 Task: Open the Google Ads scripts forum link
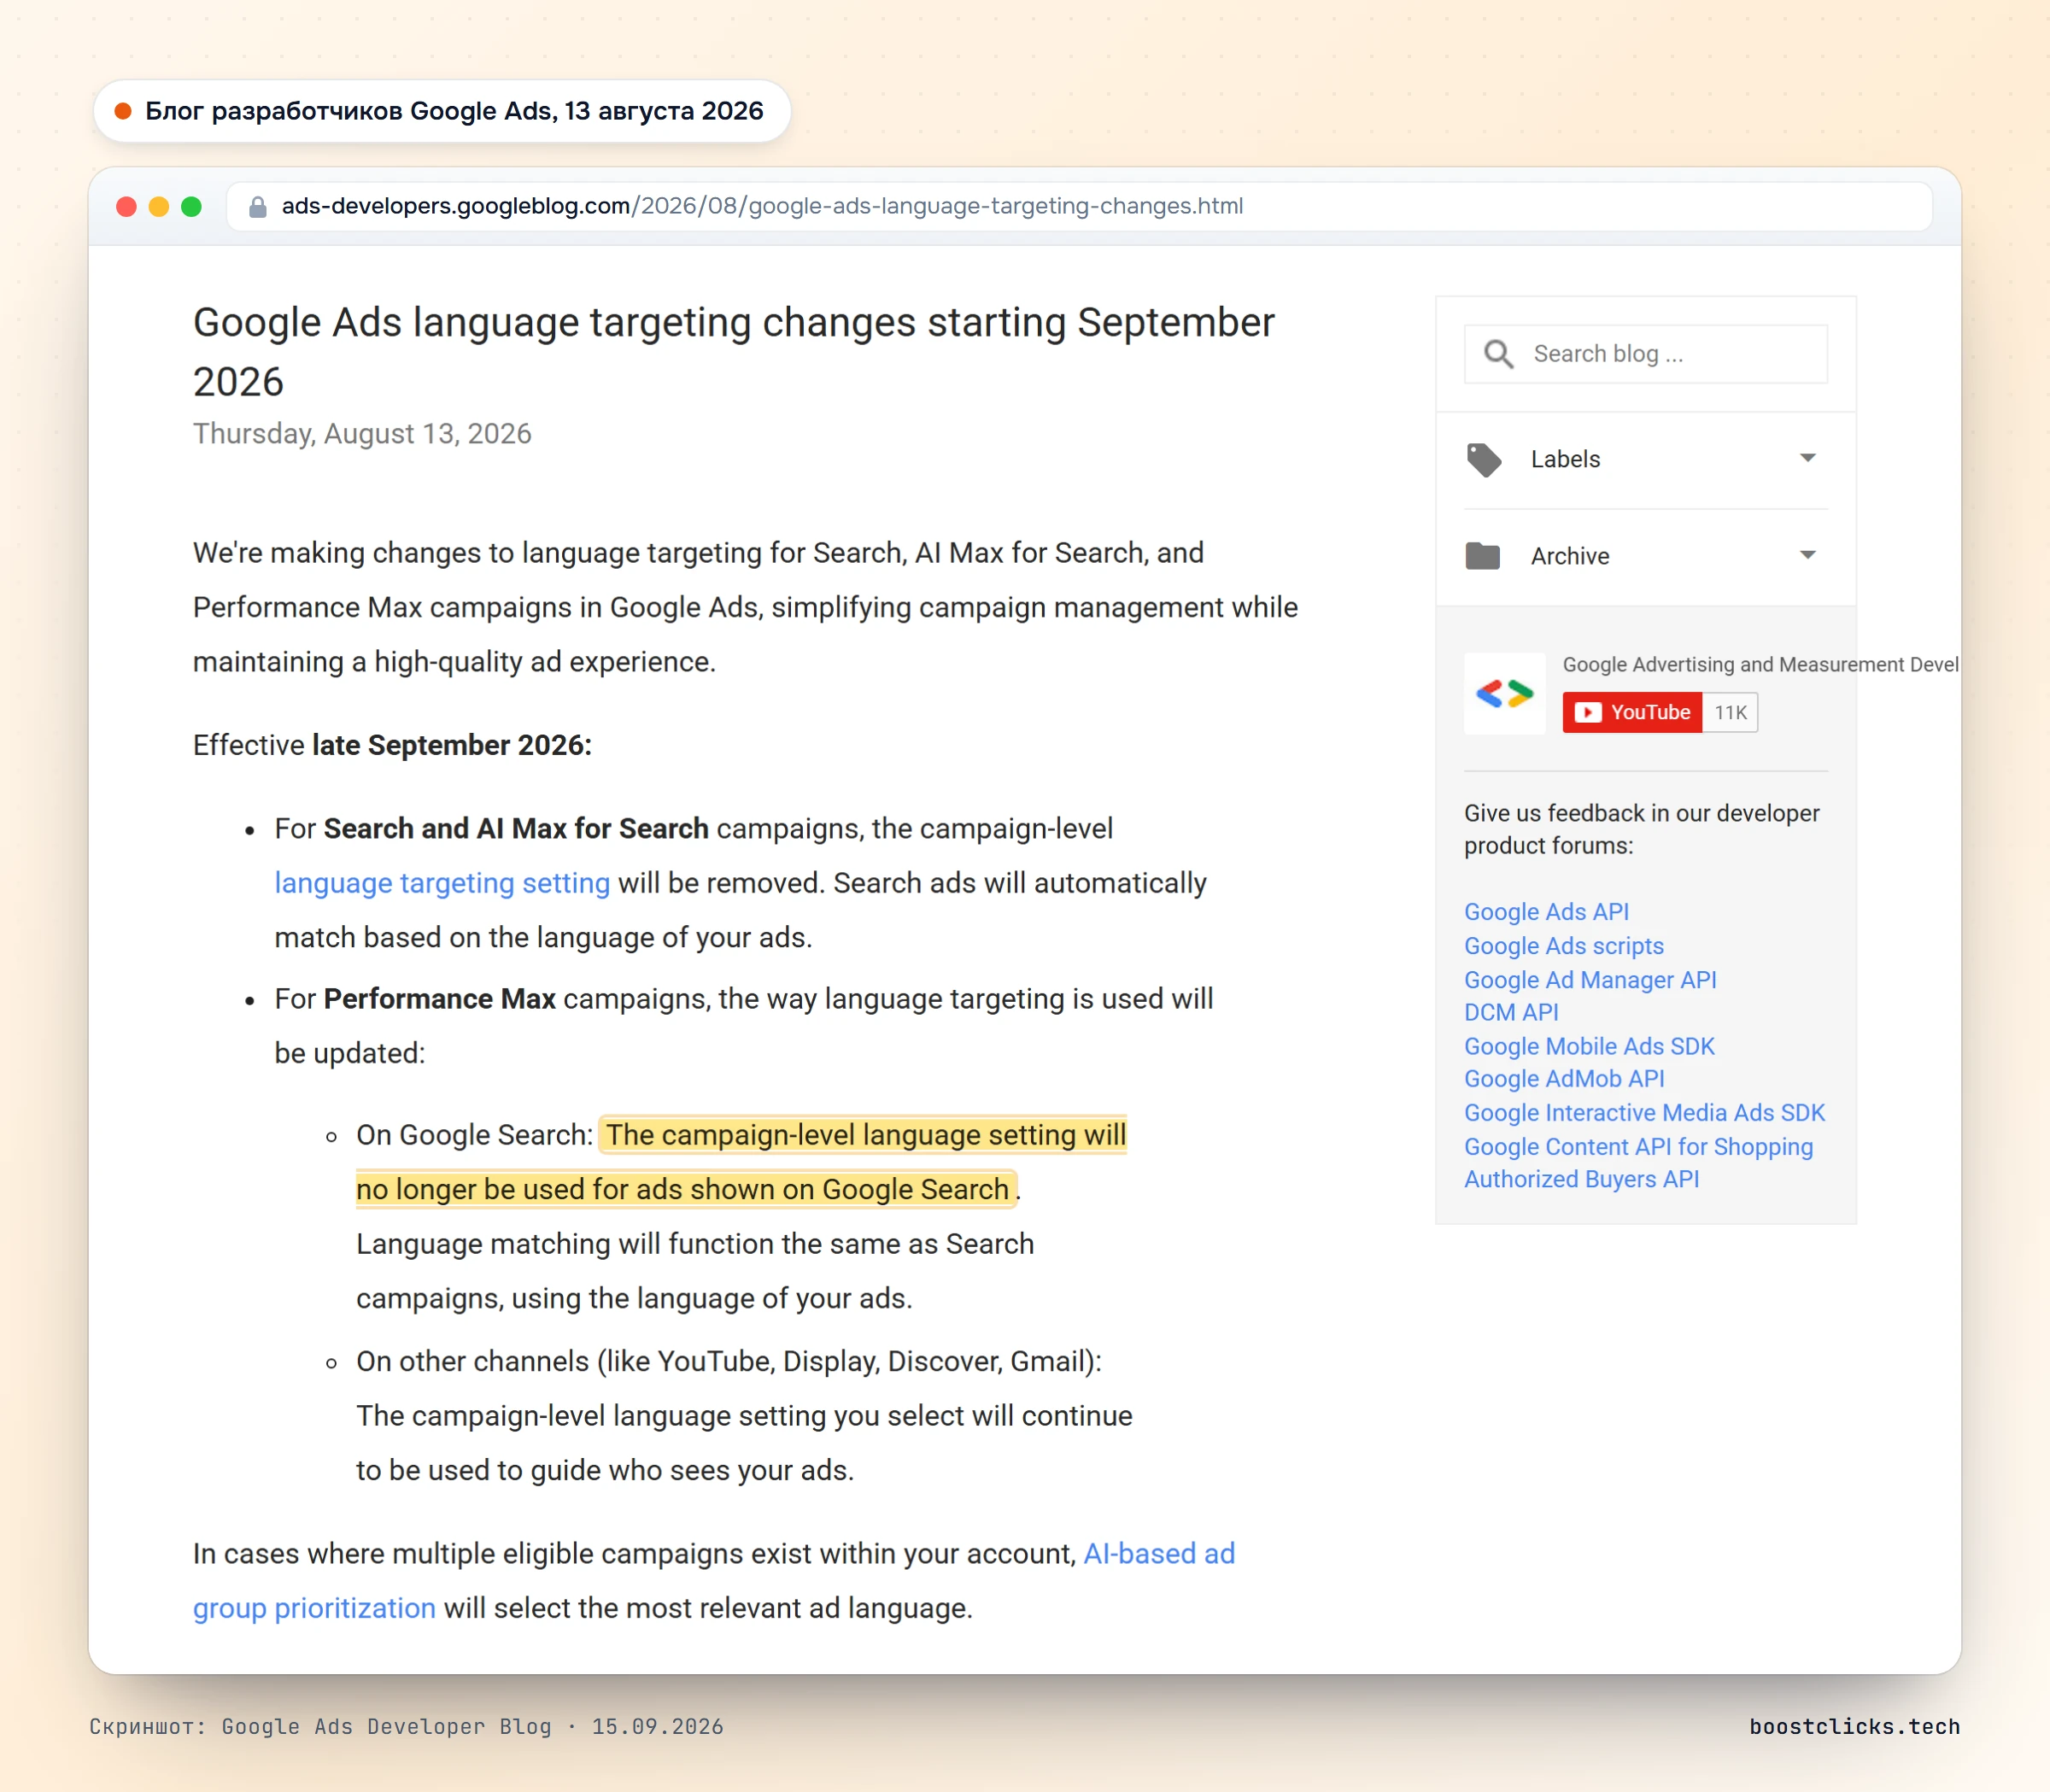[x=1564, y=946]
